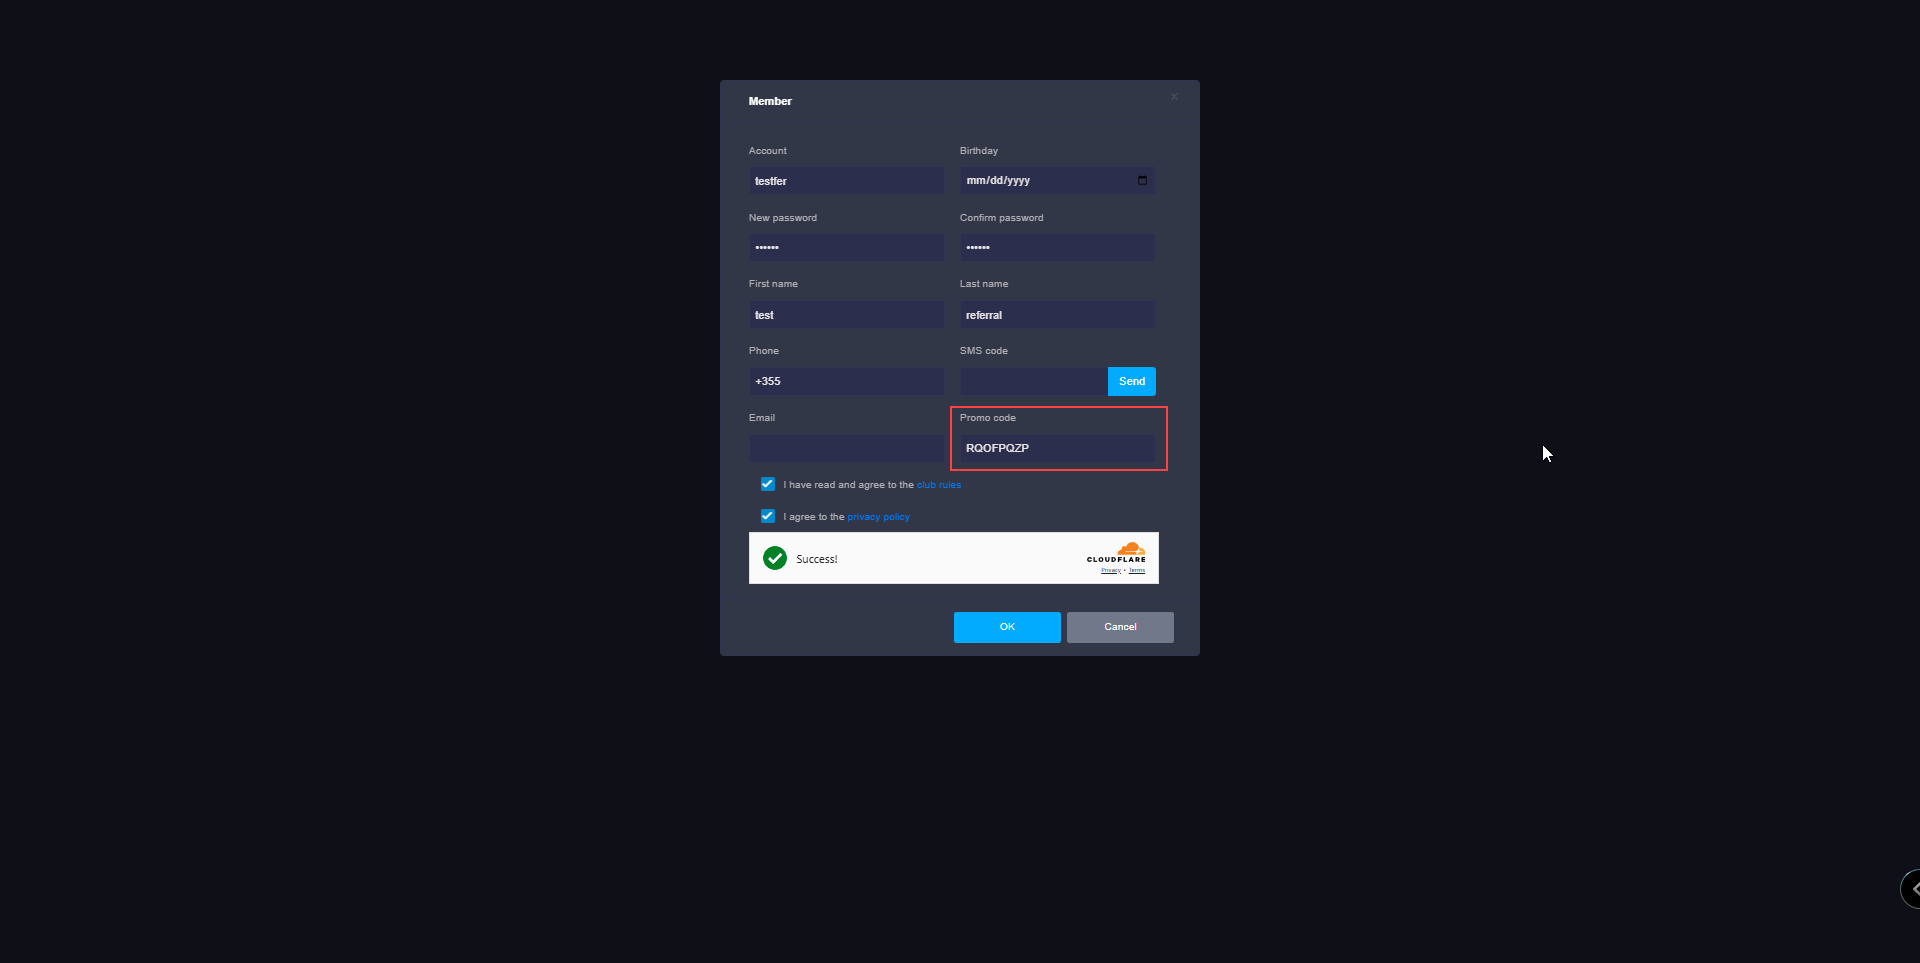This screenshot has height=963, width=1920.
Task: Click the Phone number field
Action: point(846,381)
